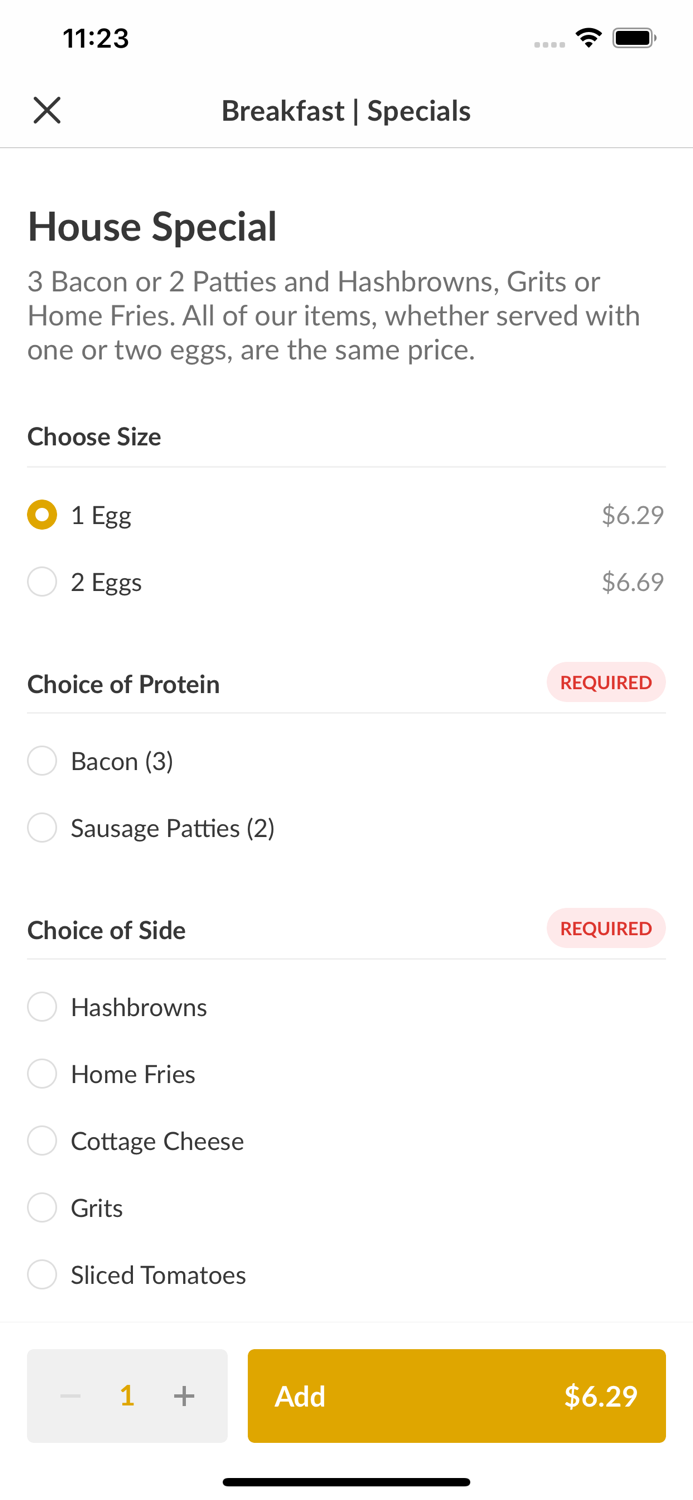
Task: Pick Grits as the side
Action: (x=42, y=1208)
